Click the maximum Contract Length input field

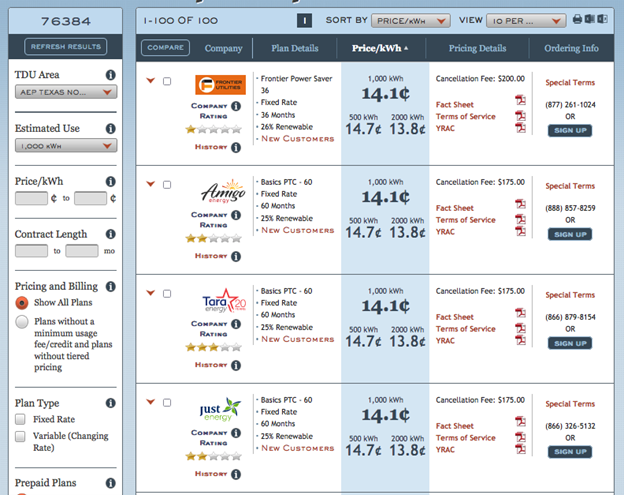(x=82, y=251)
